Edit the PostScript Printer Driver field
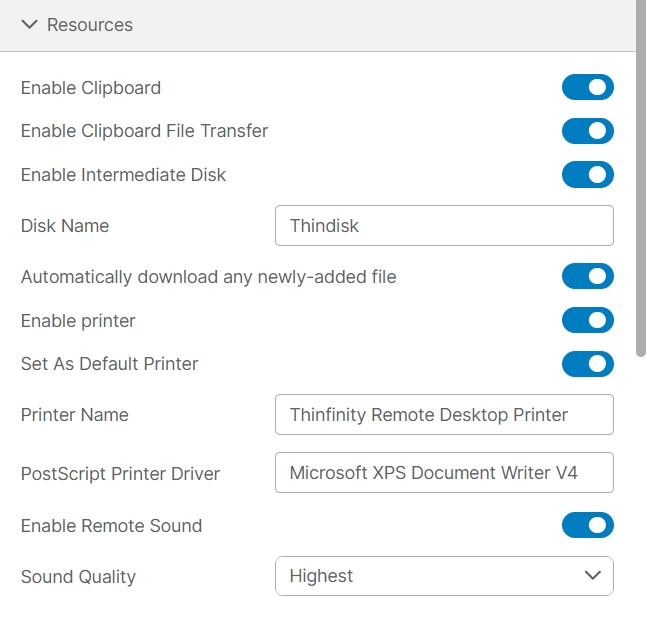This screenshot has height=632, width=646. [443, 473]
